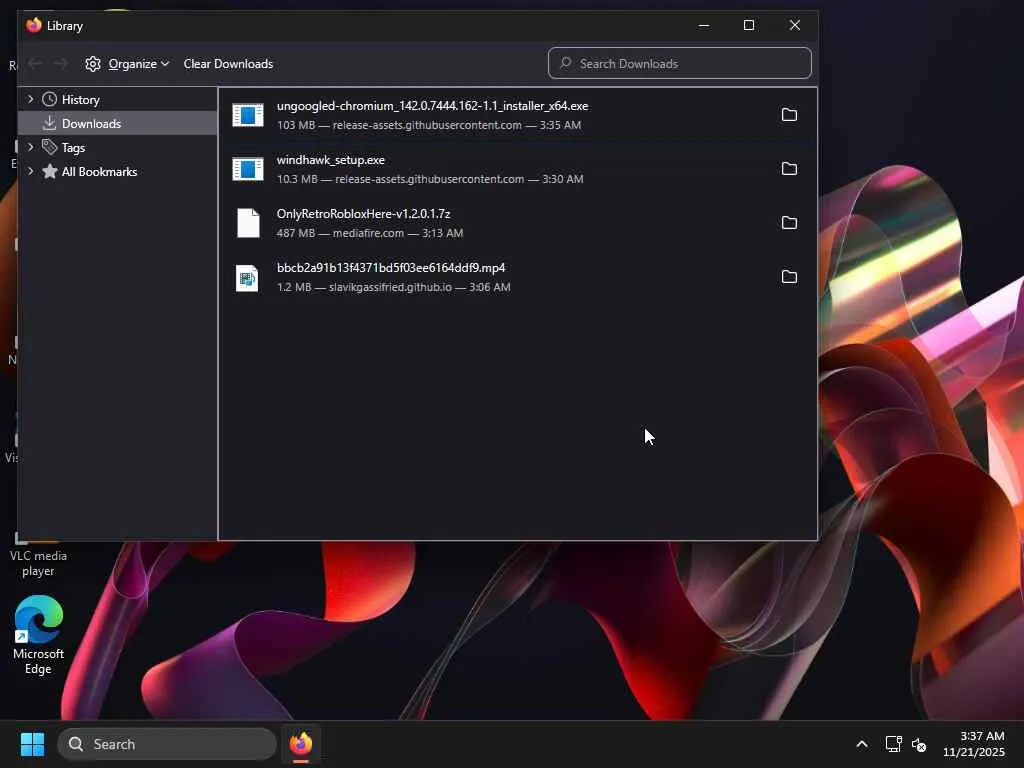Click the network status tray icon
Viewport: 1024px width, 768px height.
click(893, 744)
